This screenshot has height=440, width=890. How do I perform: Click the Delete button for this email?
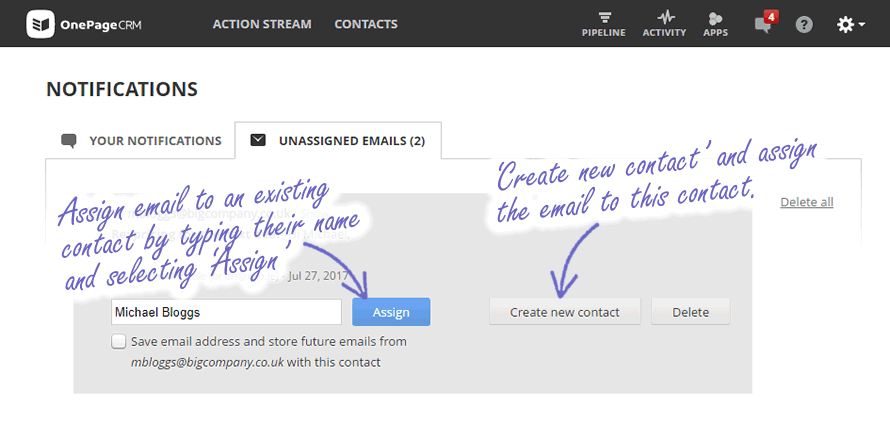click(690, 312)
